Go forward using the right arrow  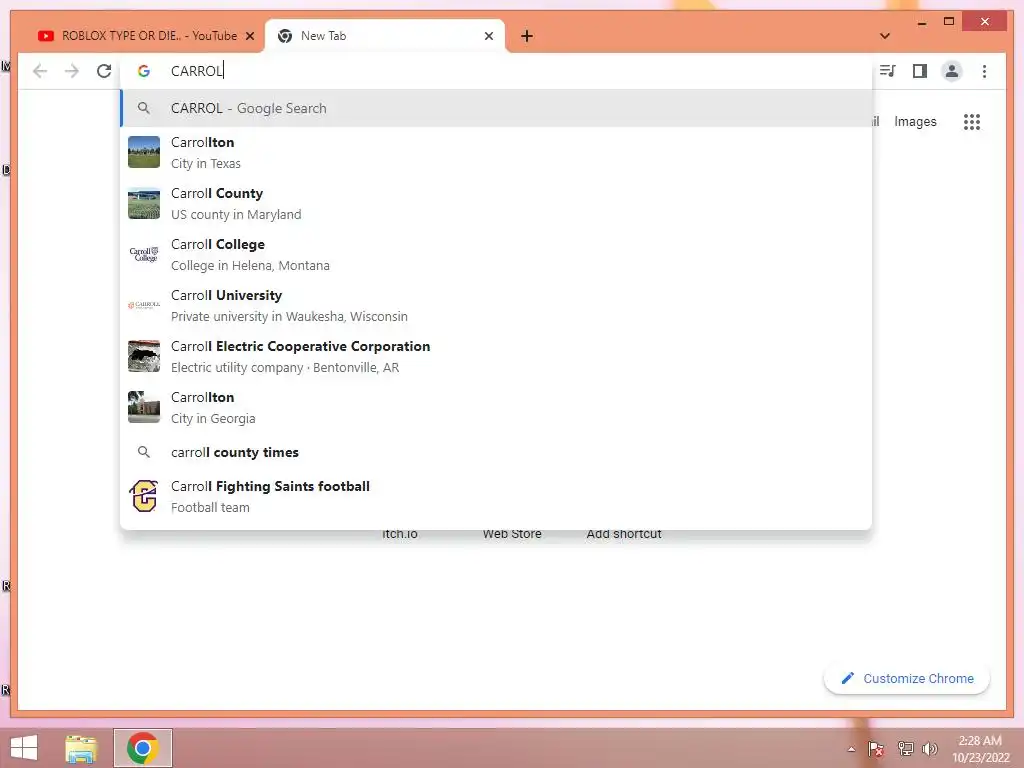click(x=72, y=71)
